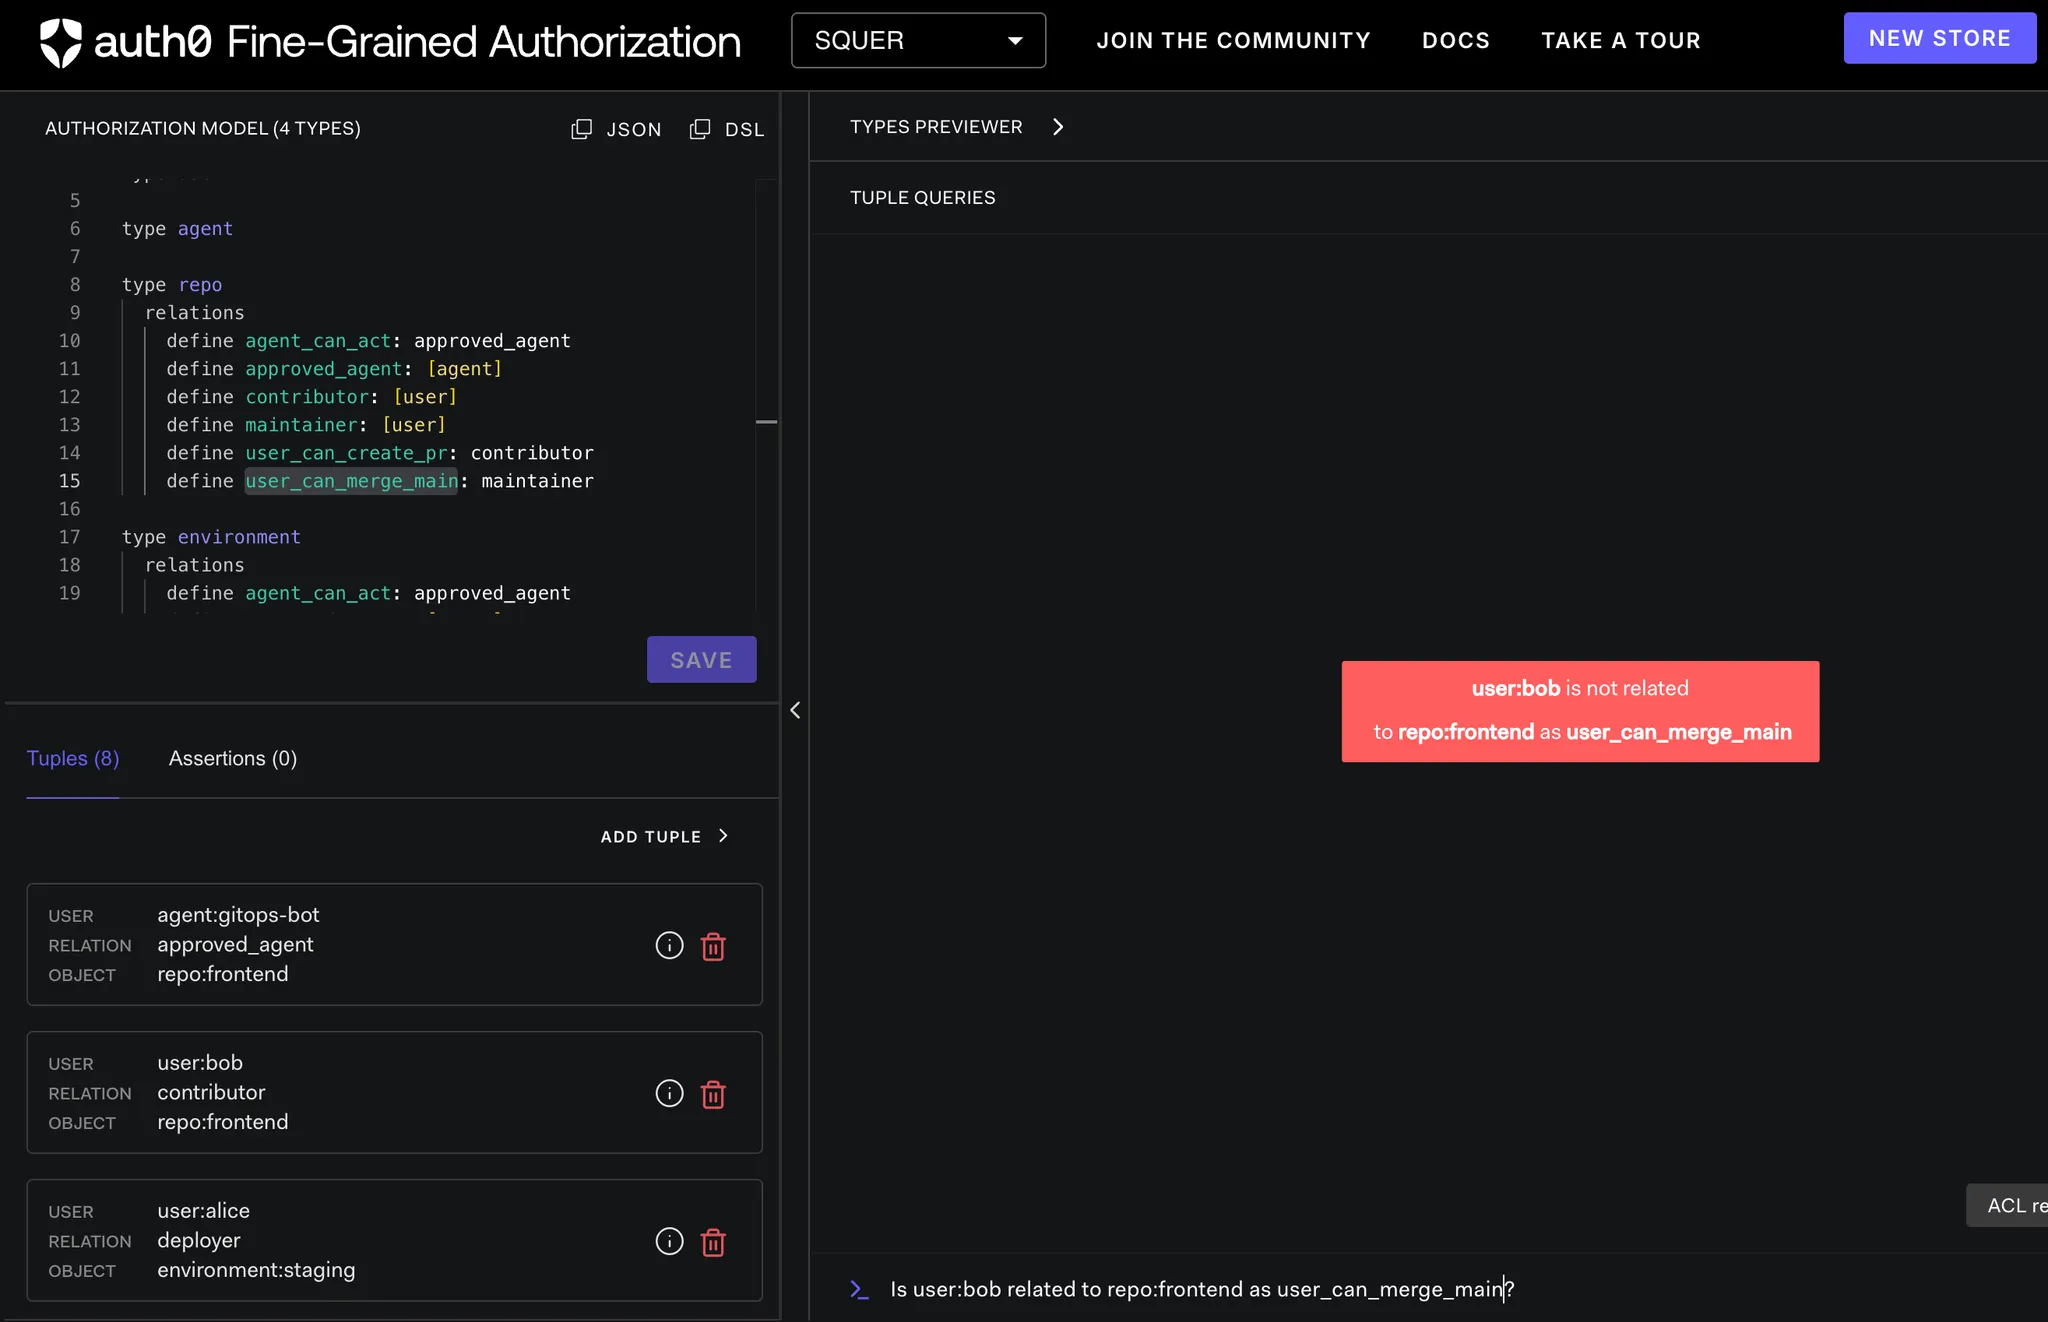Delete the user:alice deployer tuple
2048x1322 pixels.
click(x=713, y=1242)
